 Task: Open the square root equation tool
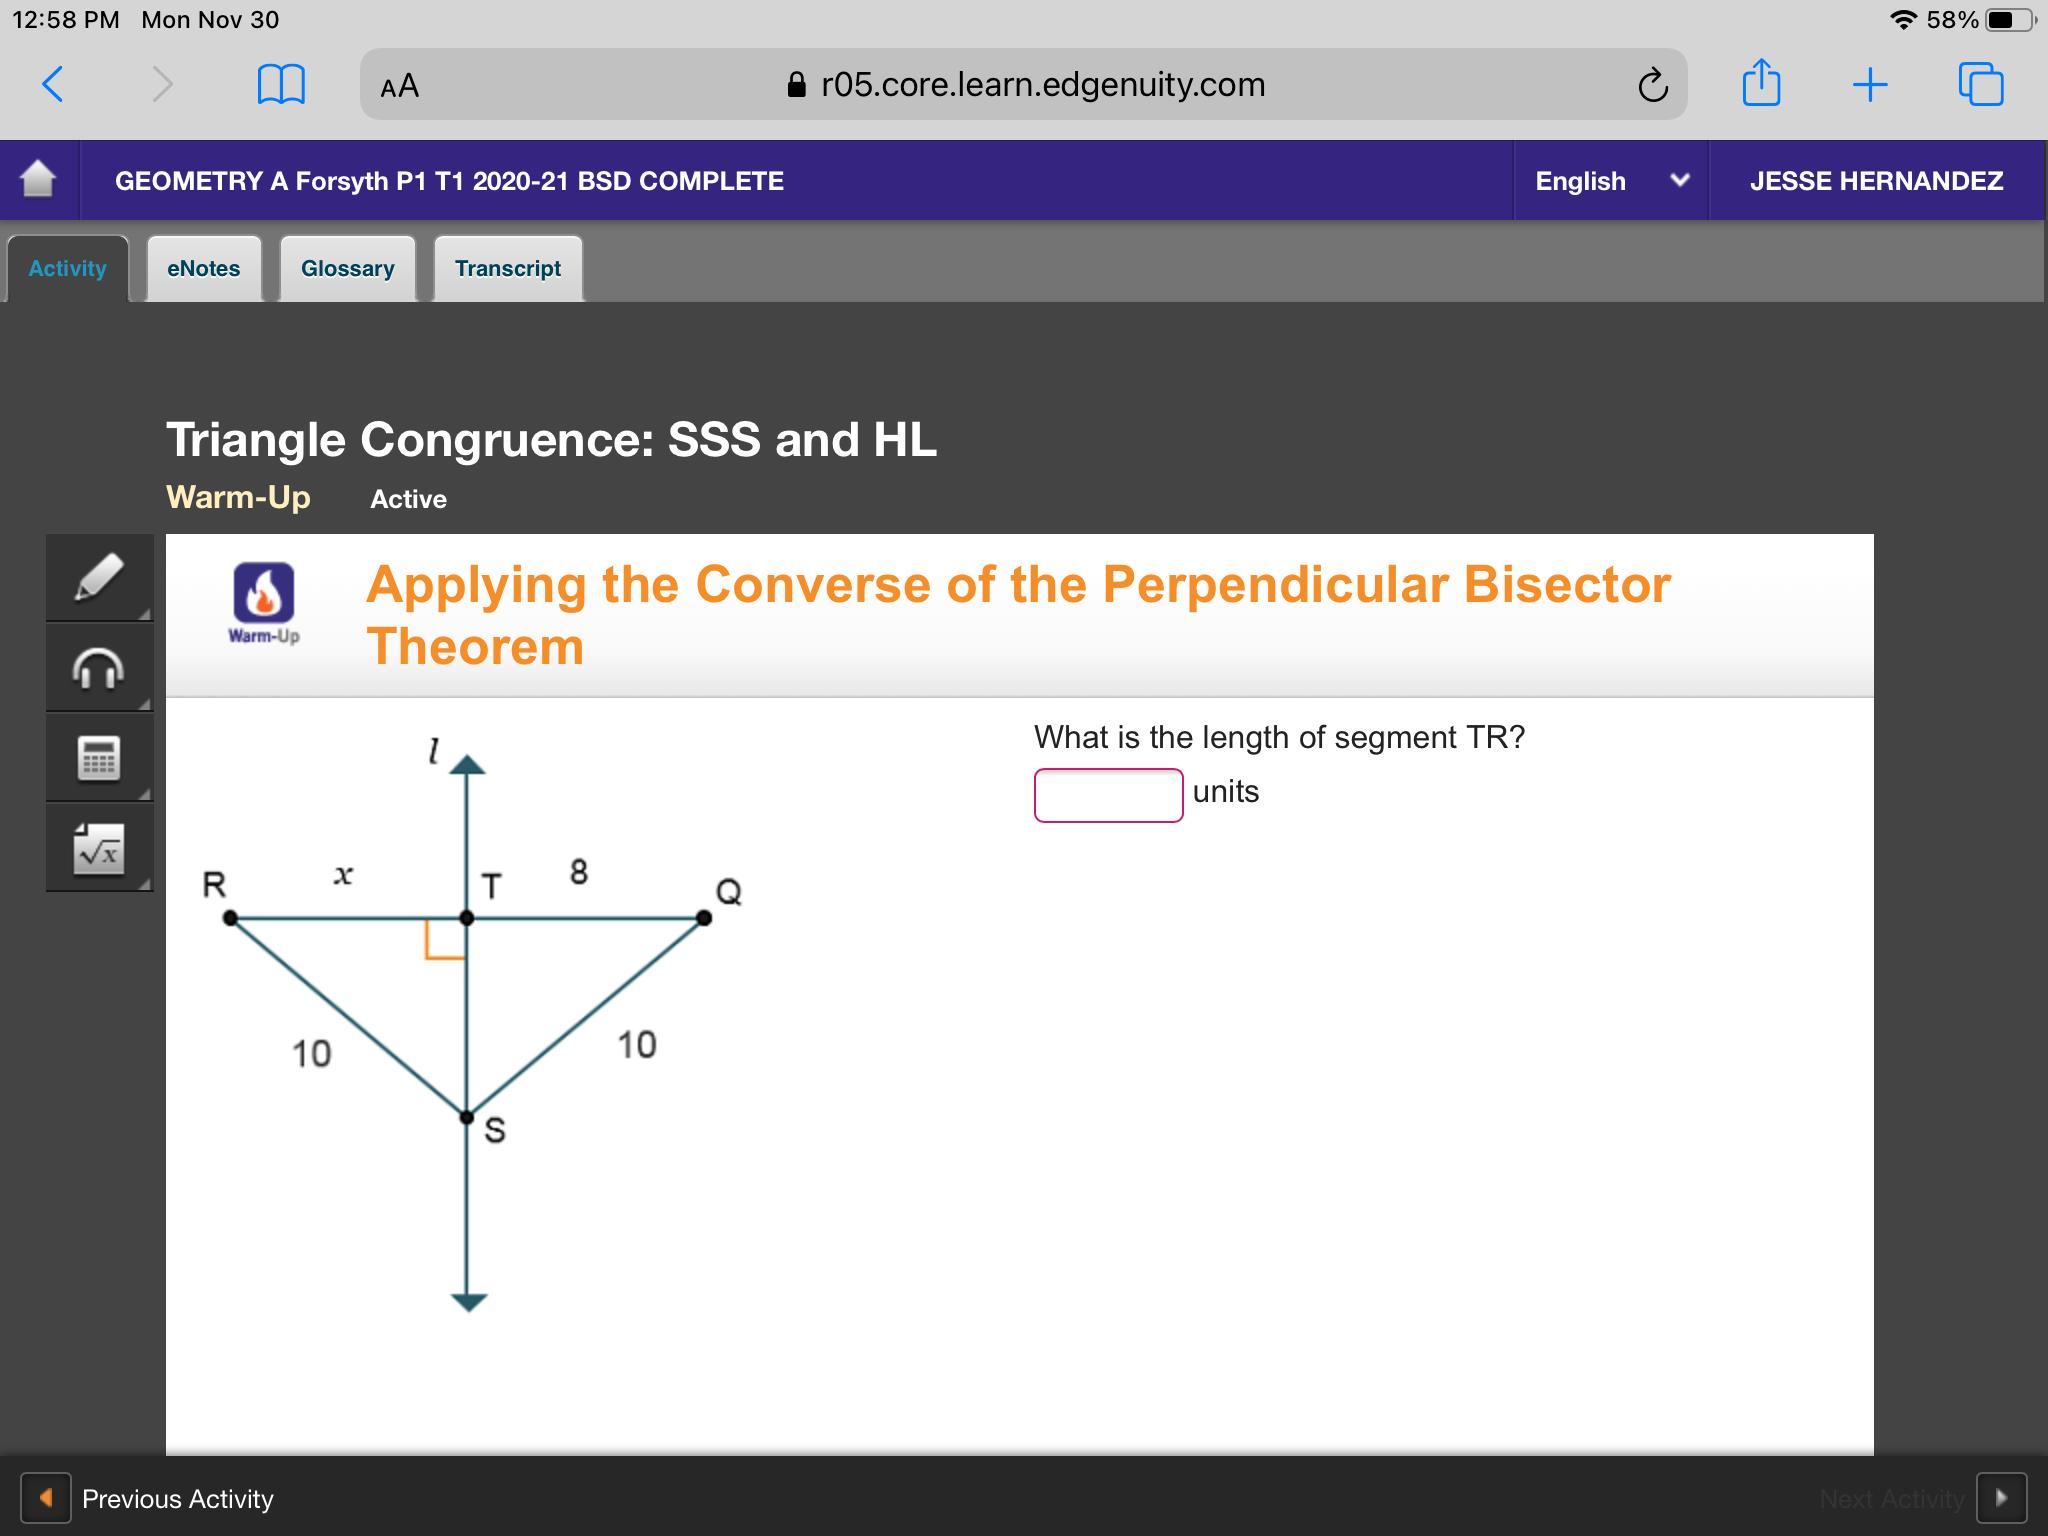98,848
